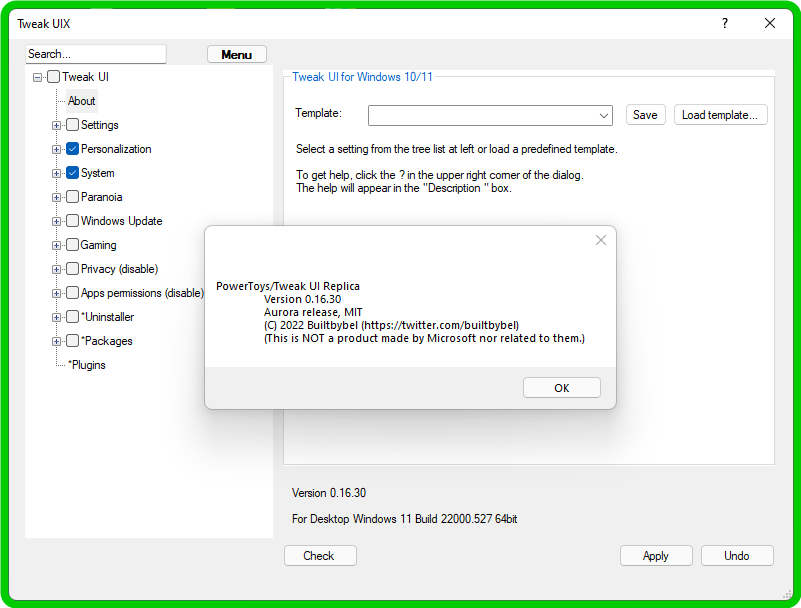This screenshot has height=608, width=801.
Task: Close the Tweak UIX window
Action: click(x=769, y=23)
